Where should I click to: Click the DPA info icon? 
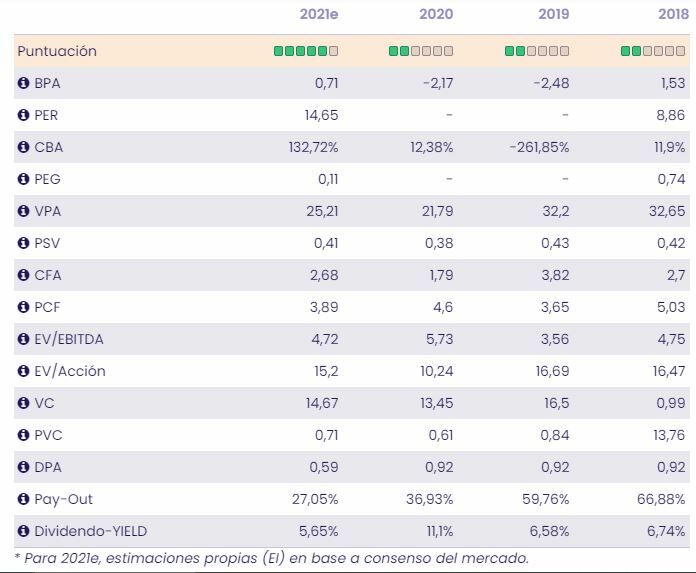click(x=24, y=467)
